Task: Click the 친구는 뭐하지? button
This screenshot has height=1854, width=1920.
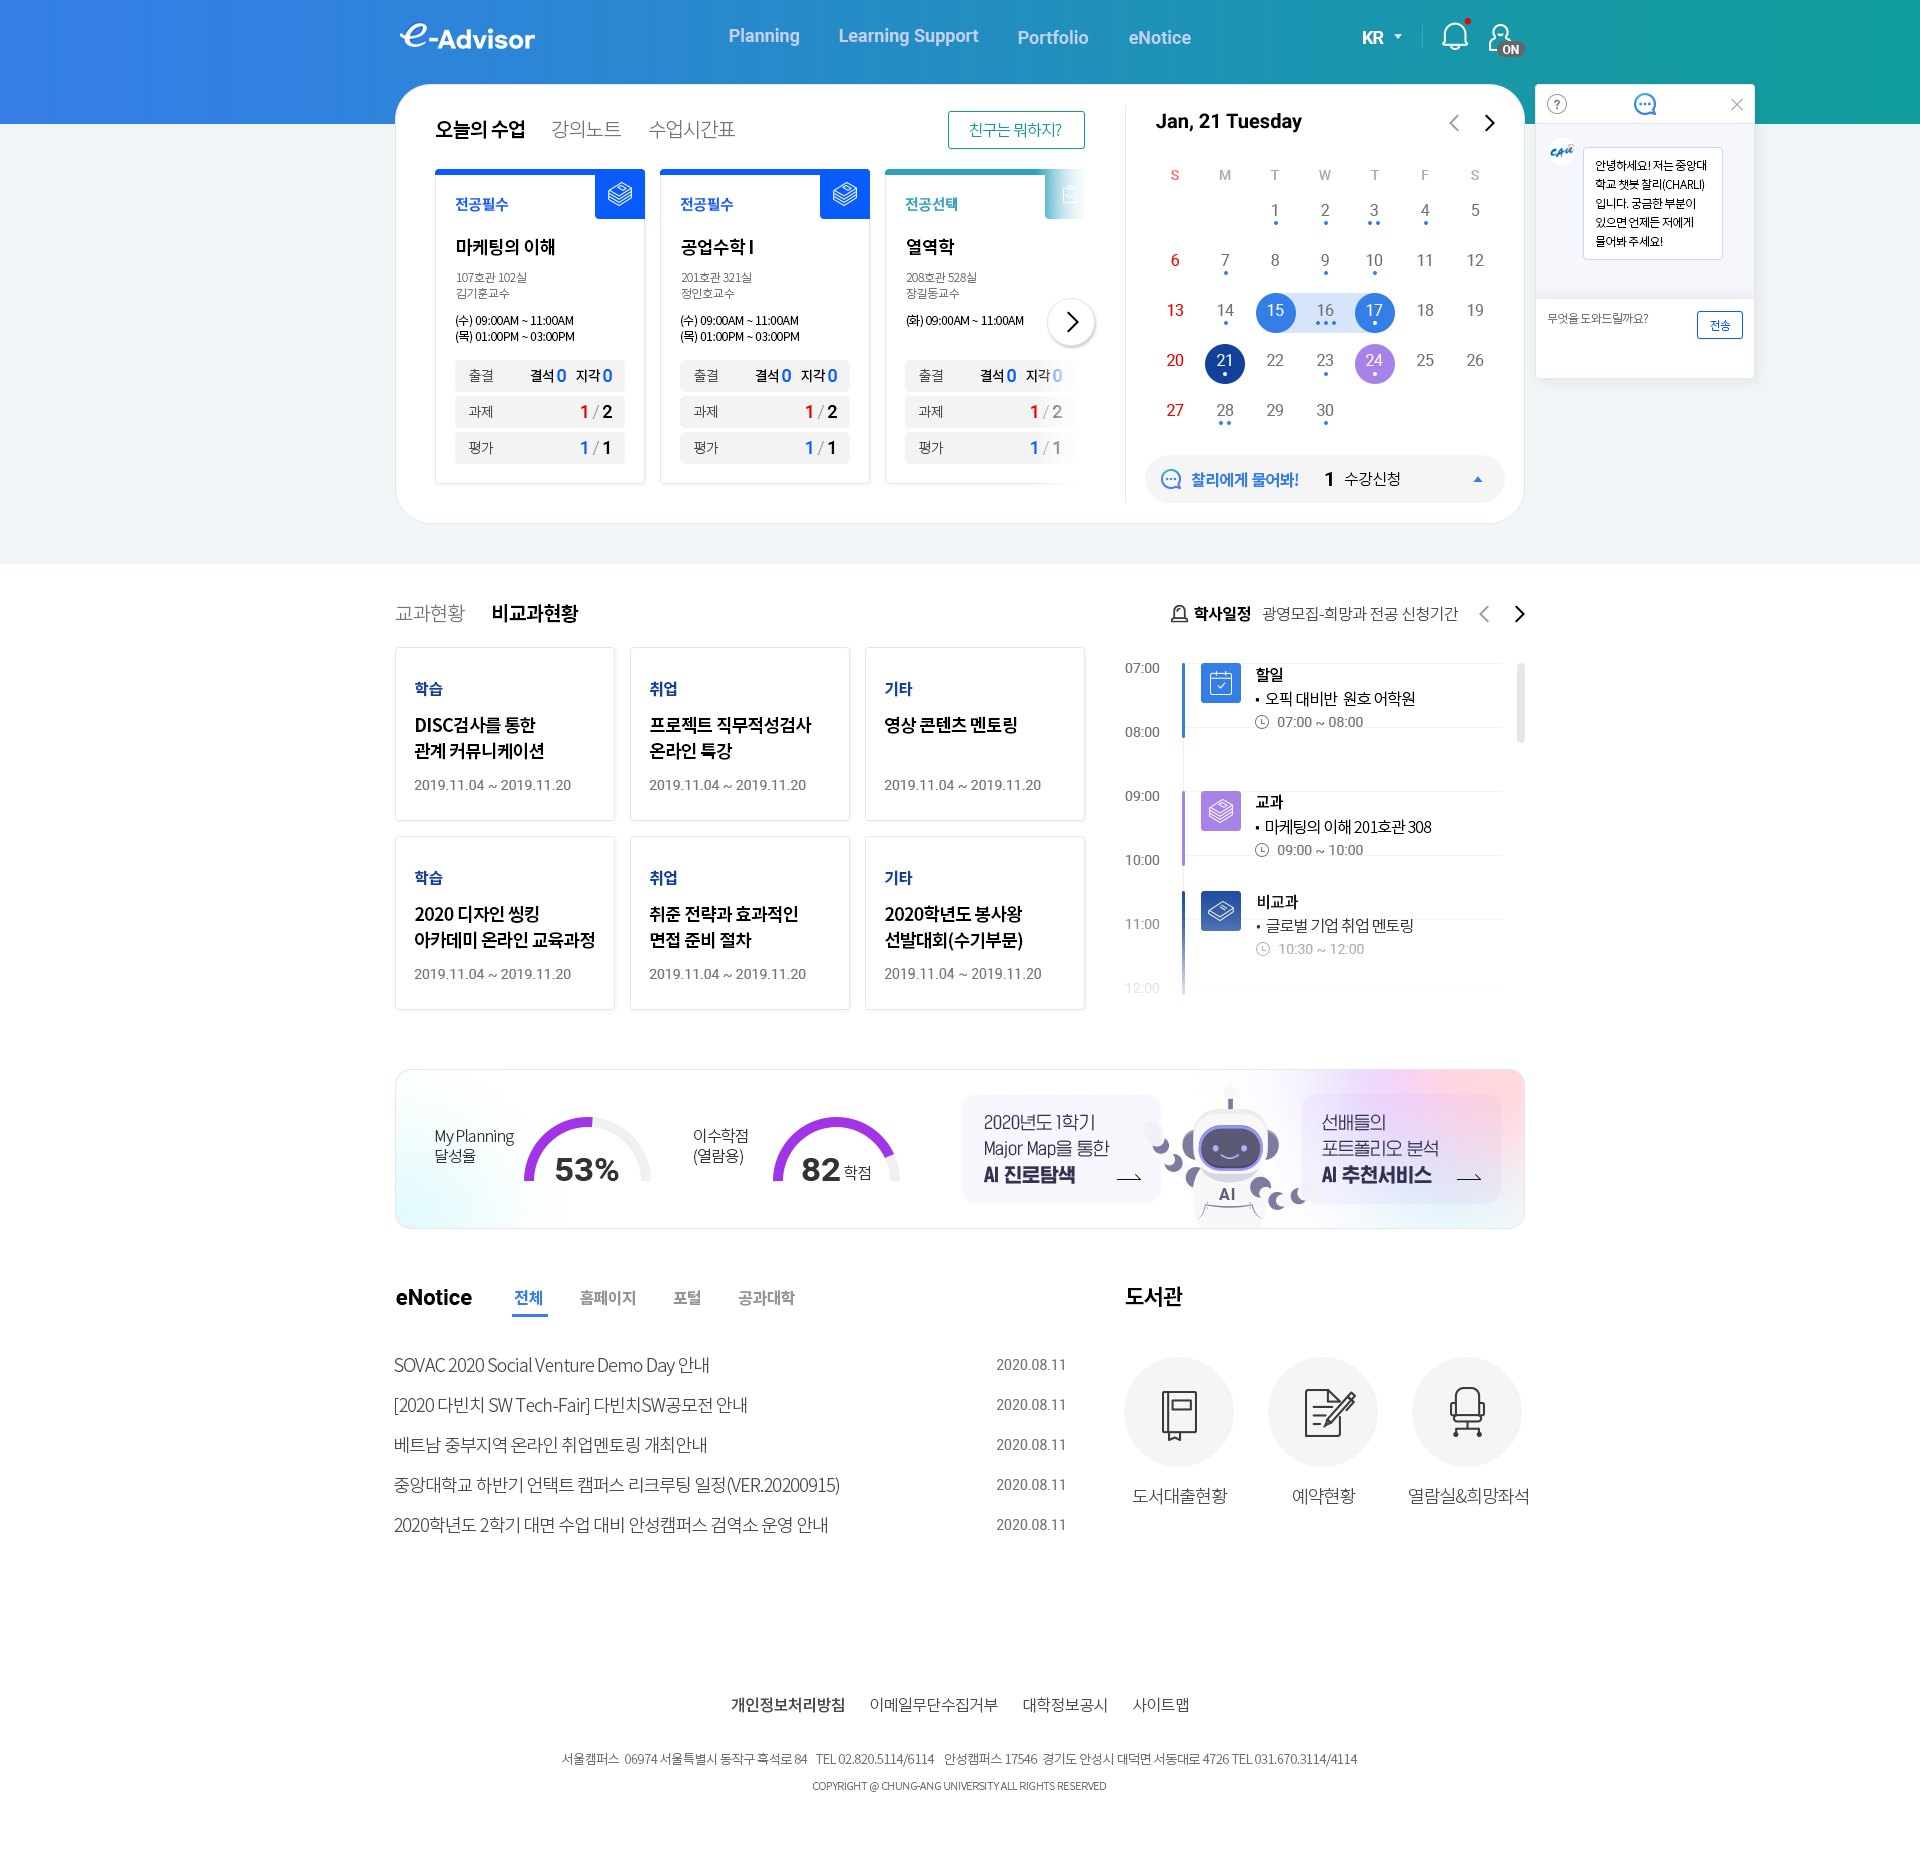Action: pyautogui.click(x=1015, y=130)
